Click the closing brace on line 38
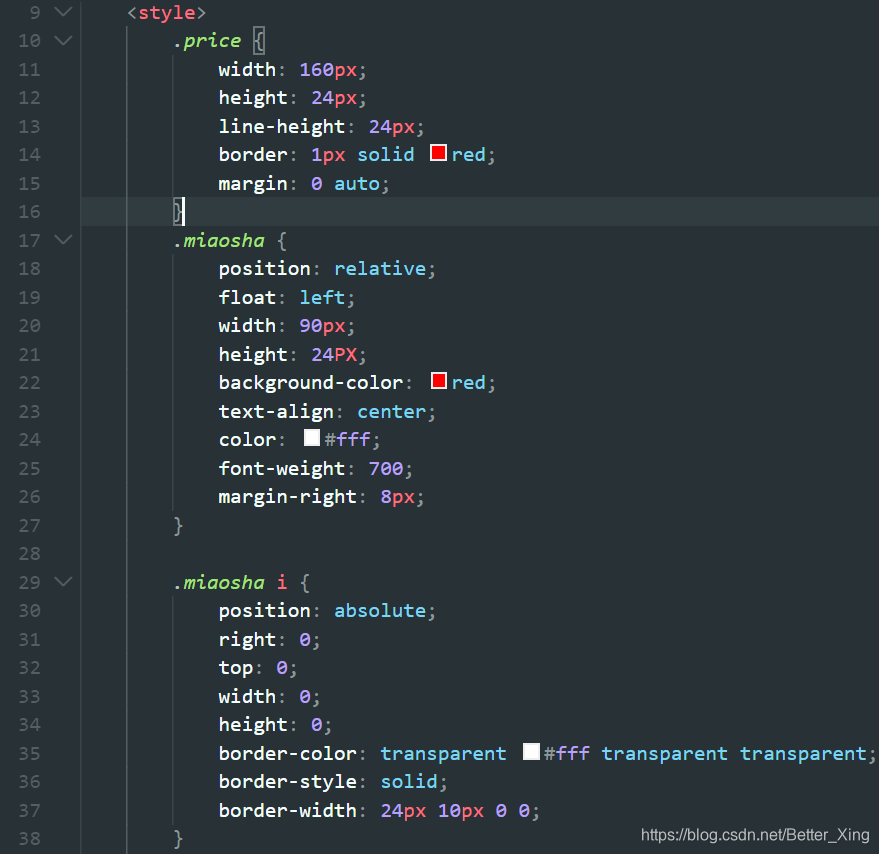 coord(178,839)
